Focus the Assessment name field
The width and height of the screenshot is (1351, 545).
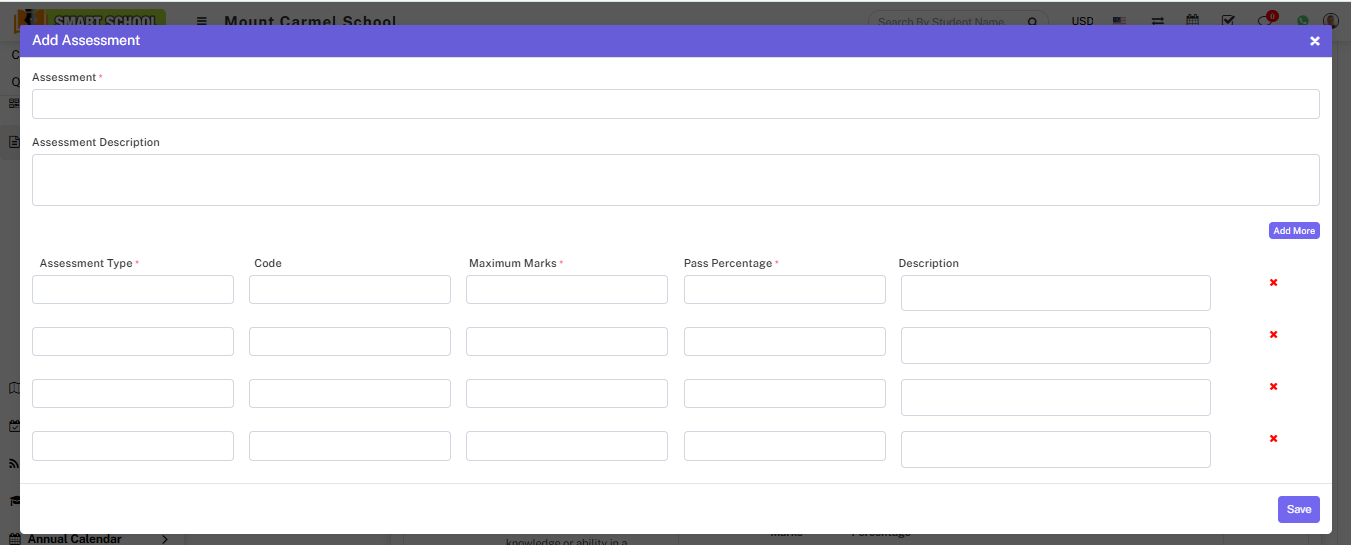click(675, 104)
